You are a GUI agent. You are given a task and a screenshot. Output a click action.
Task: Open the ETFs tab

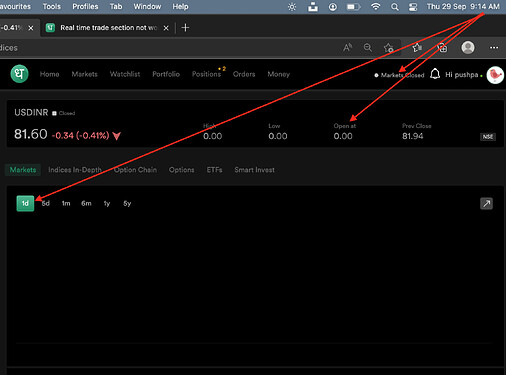[x=214, y=170]
